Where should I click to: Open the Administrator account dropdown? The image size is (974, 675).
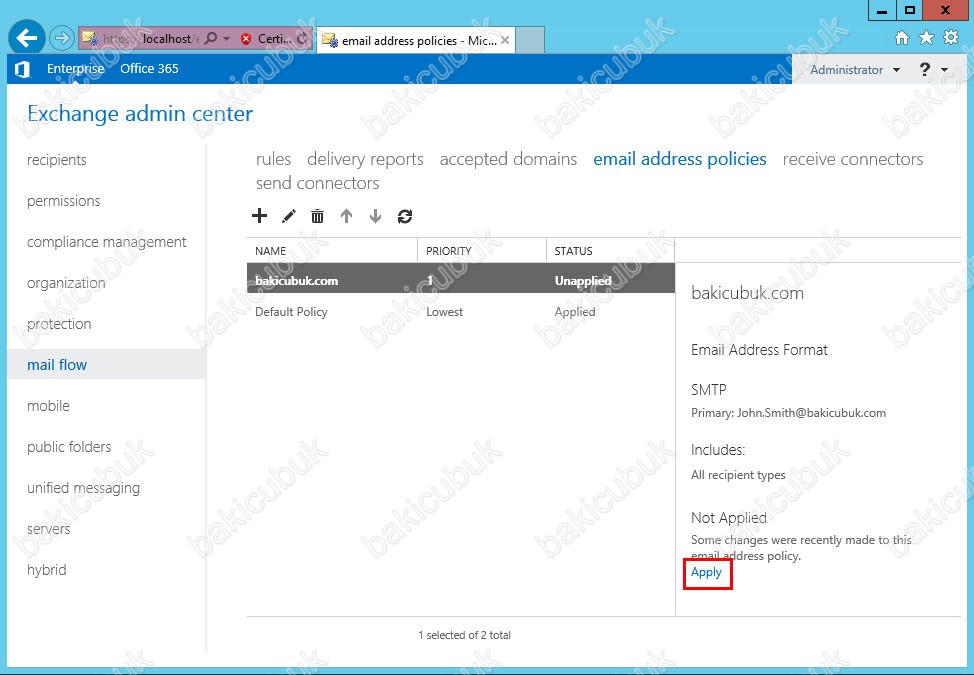click(x=855, y=70)
